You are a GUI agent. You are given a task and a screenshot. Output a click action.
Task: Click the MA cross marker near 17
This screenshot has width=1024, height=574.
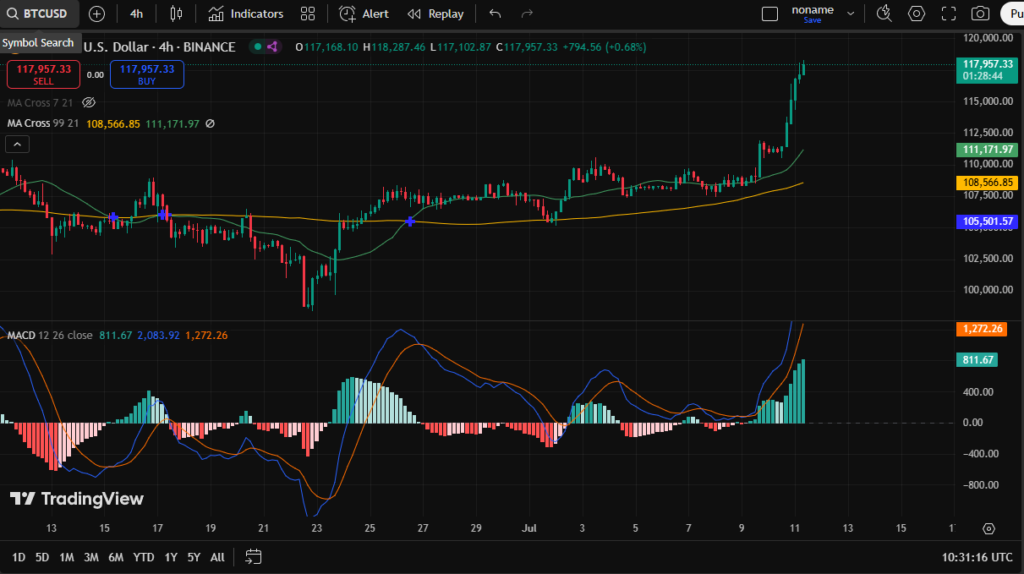coord(163,214)
